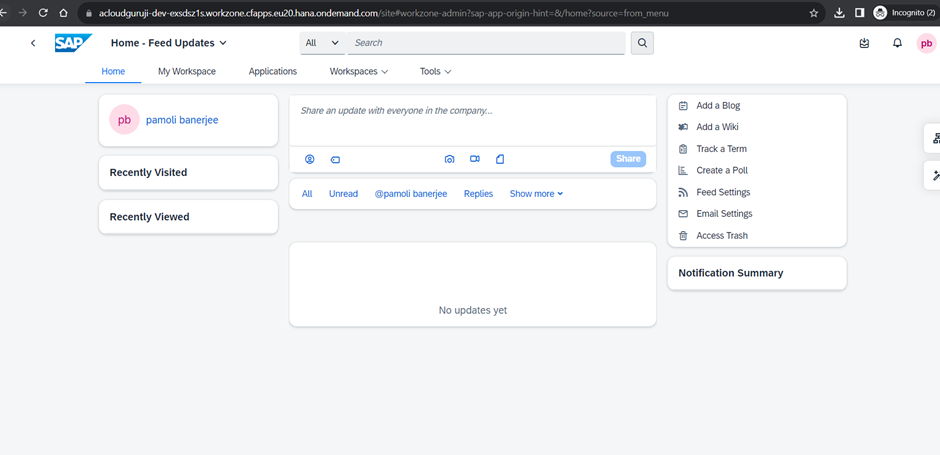Expand the Workspaces menu
Image resolution: width=940 pixels, height=455 pixels.
click(x=359, y=71)
